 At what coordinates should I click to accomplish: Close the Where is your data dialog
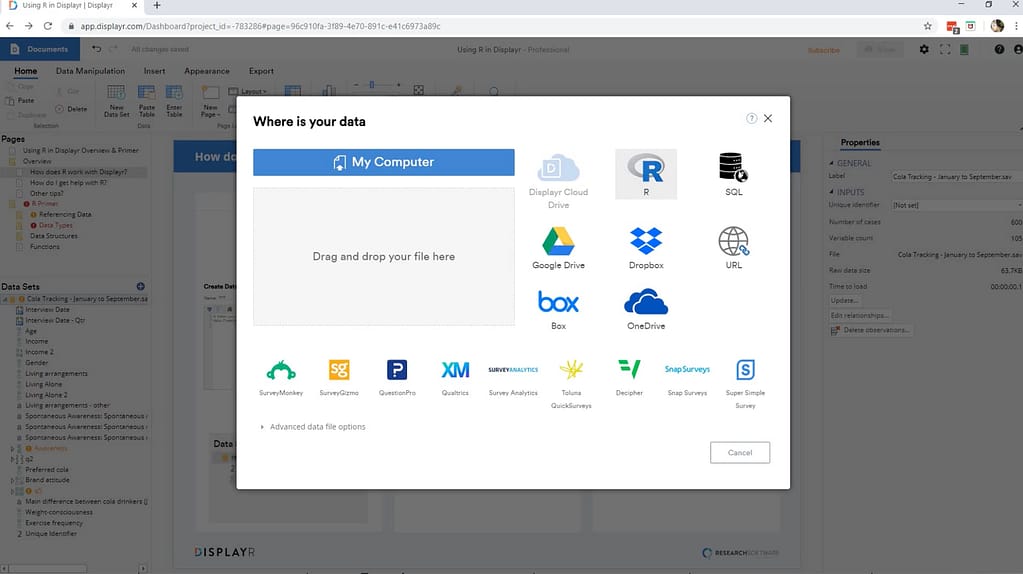tap(768, 118)
